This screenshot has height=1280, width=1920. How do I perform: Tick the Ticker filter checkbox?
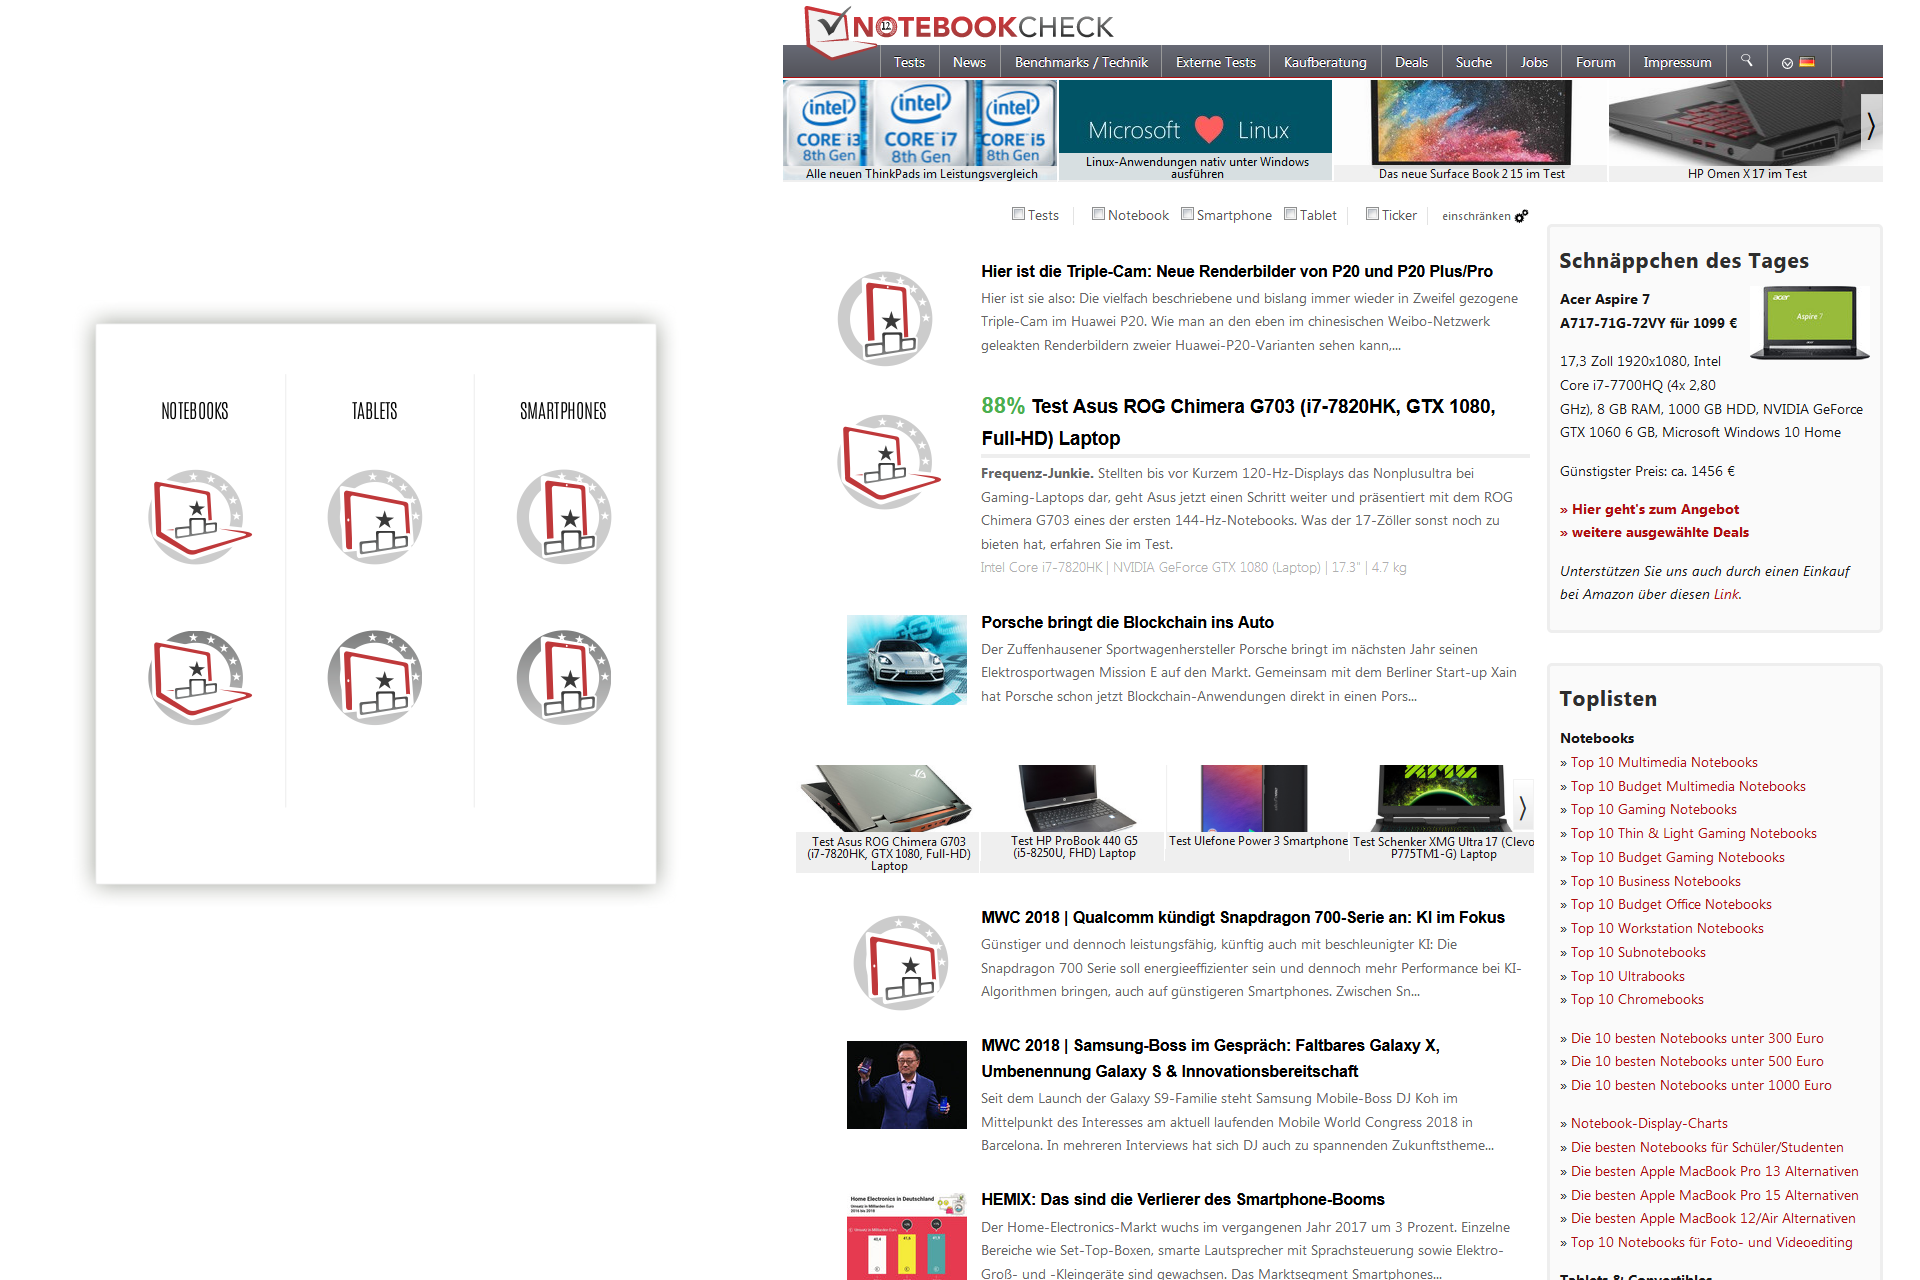tap(1372, 214)
